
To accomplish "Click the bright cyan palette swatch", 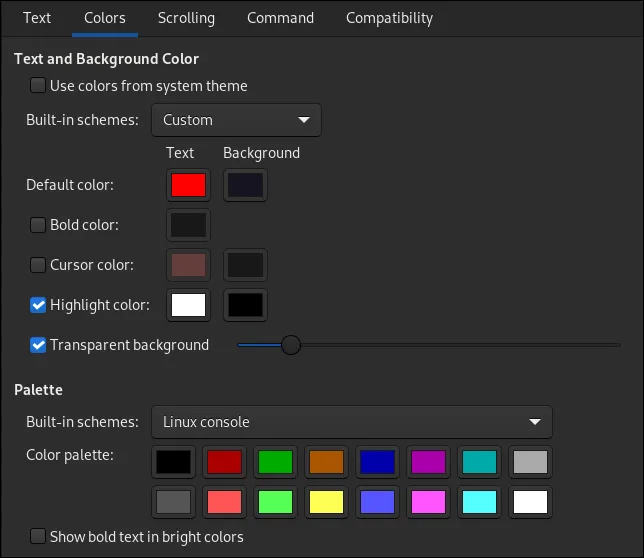I will coord(479,502).
